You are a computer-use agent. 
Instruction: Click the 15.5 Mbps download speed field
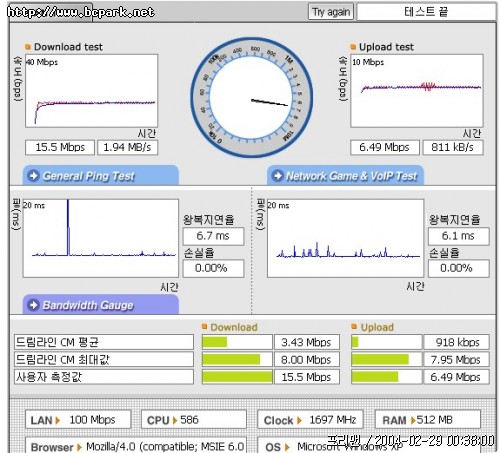[x=60, y=147]
